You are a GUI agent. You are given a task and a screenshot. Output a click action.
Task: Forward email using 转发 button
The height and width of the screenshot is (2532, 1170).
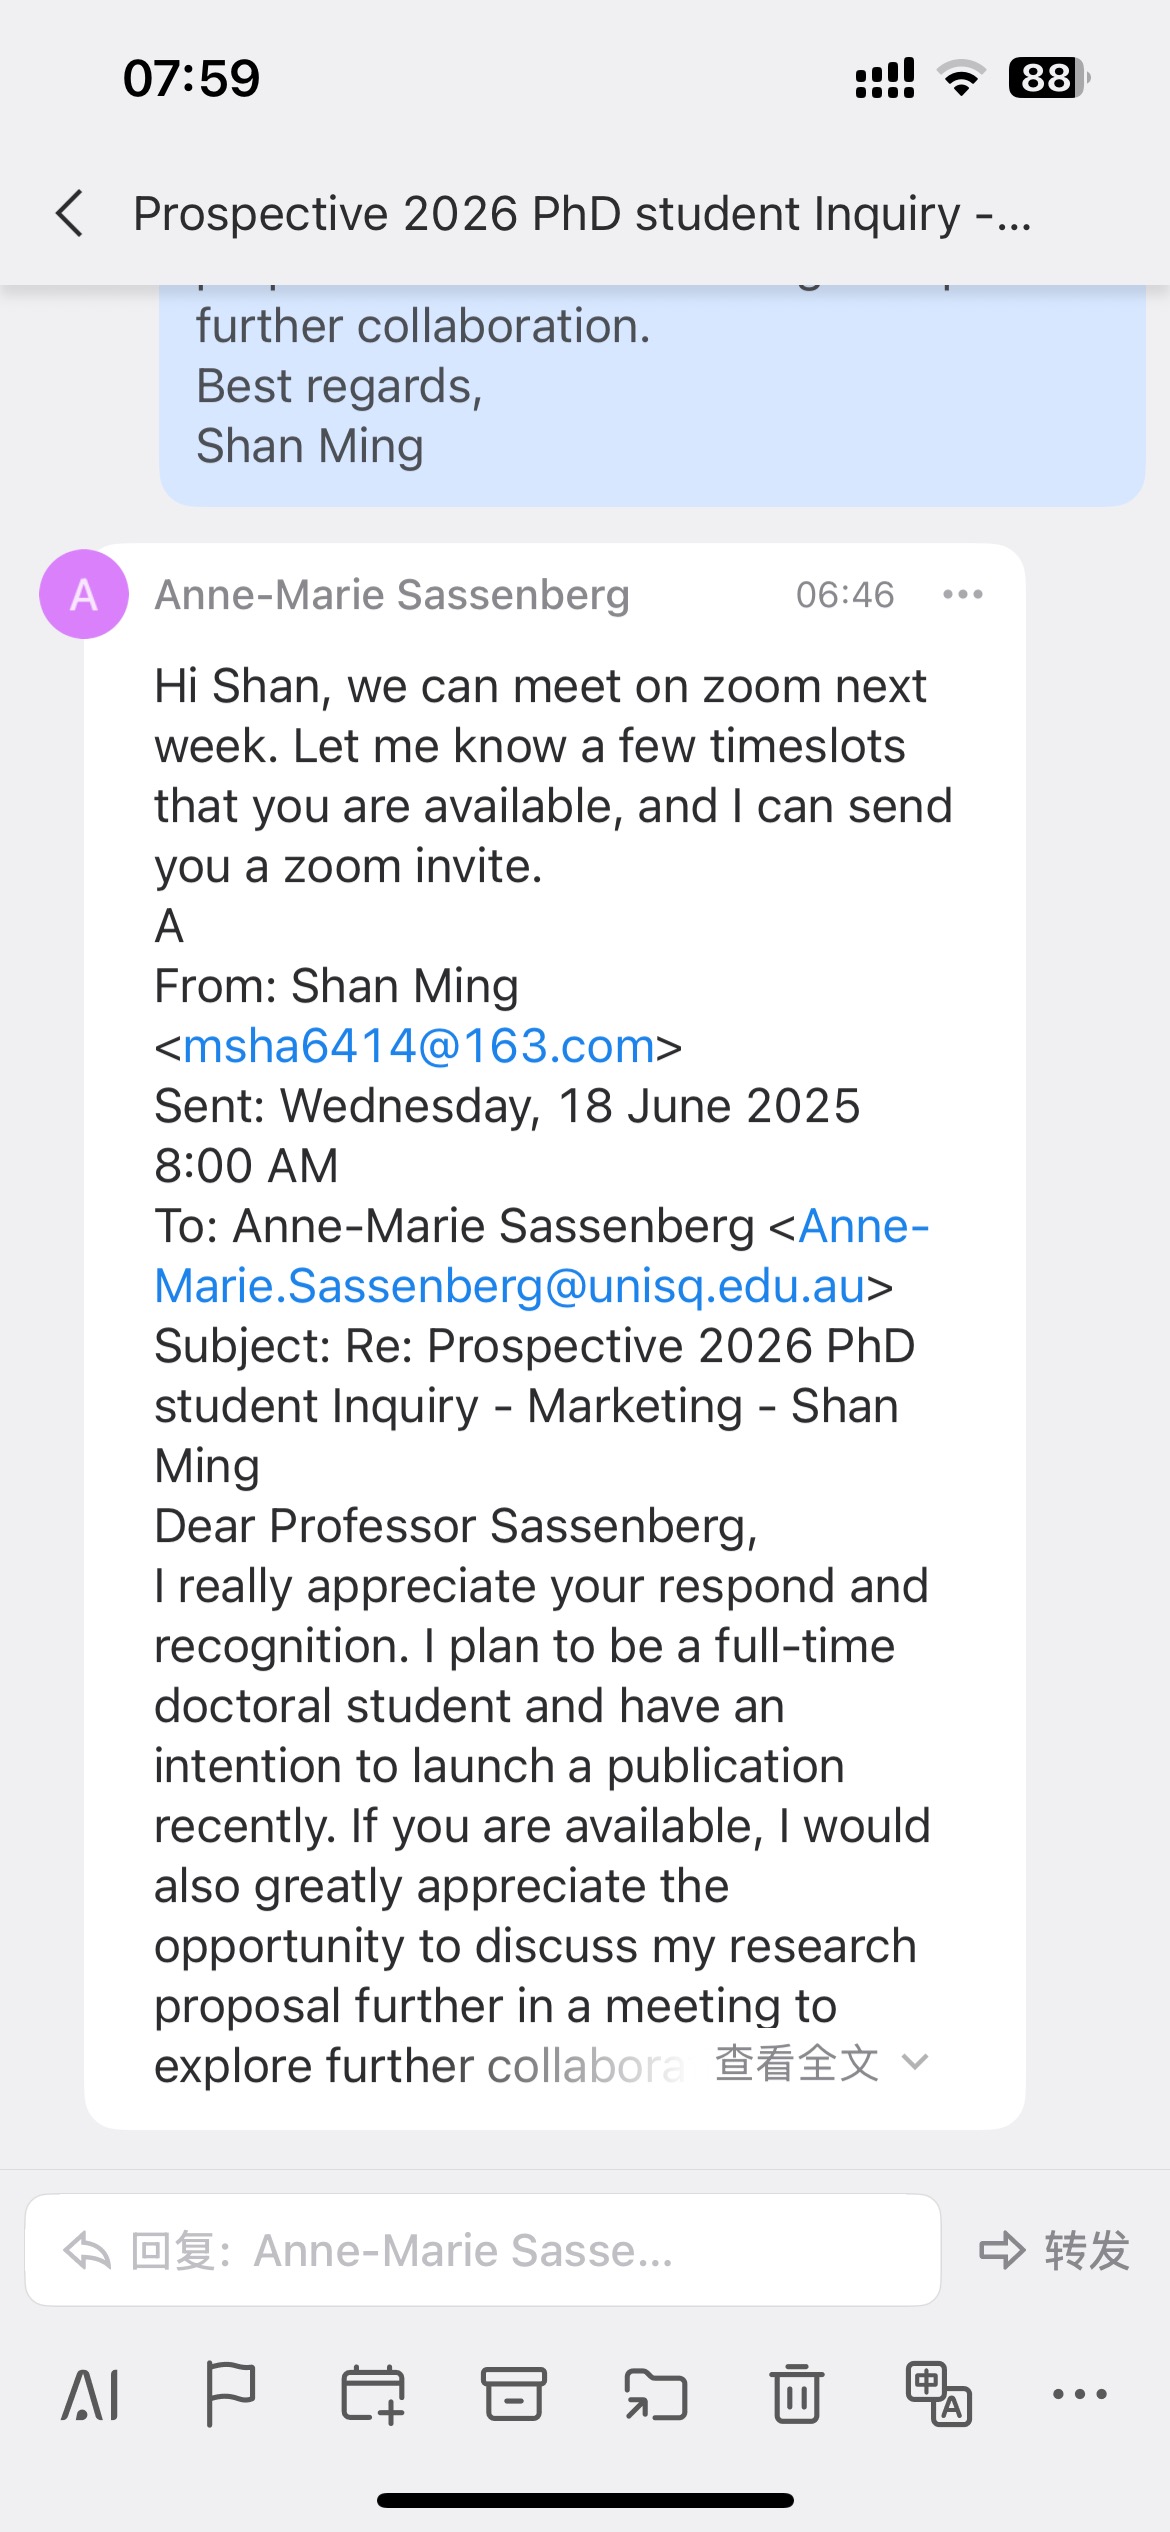click(x=1055, y=2251)
